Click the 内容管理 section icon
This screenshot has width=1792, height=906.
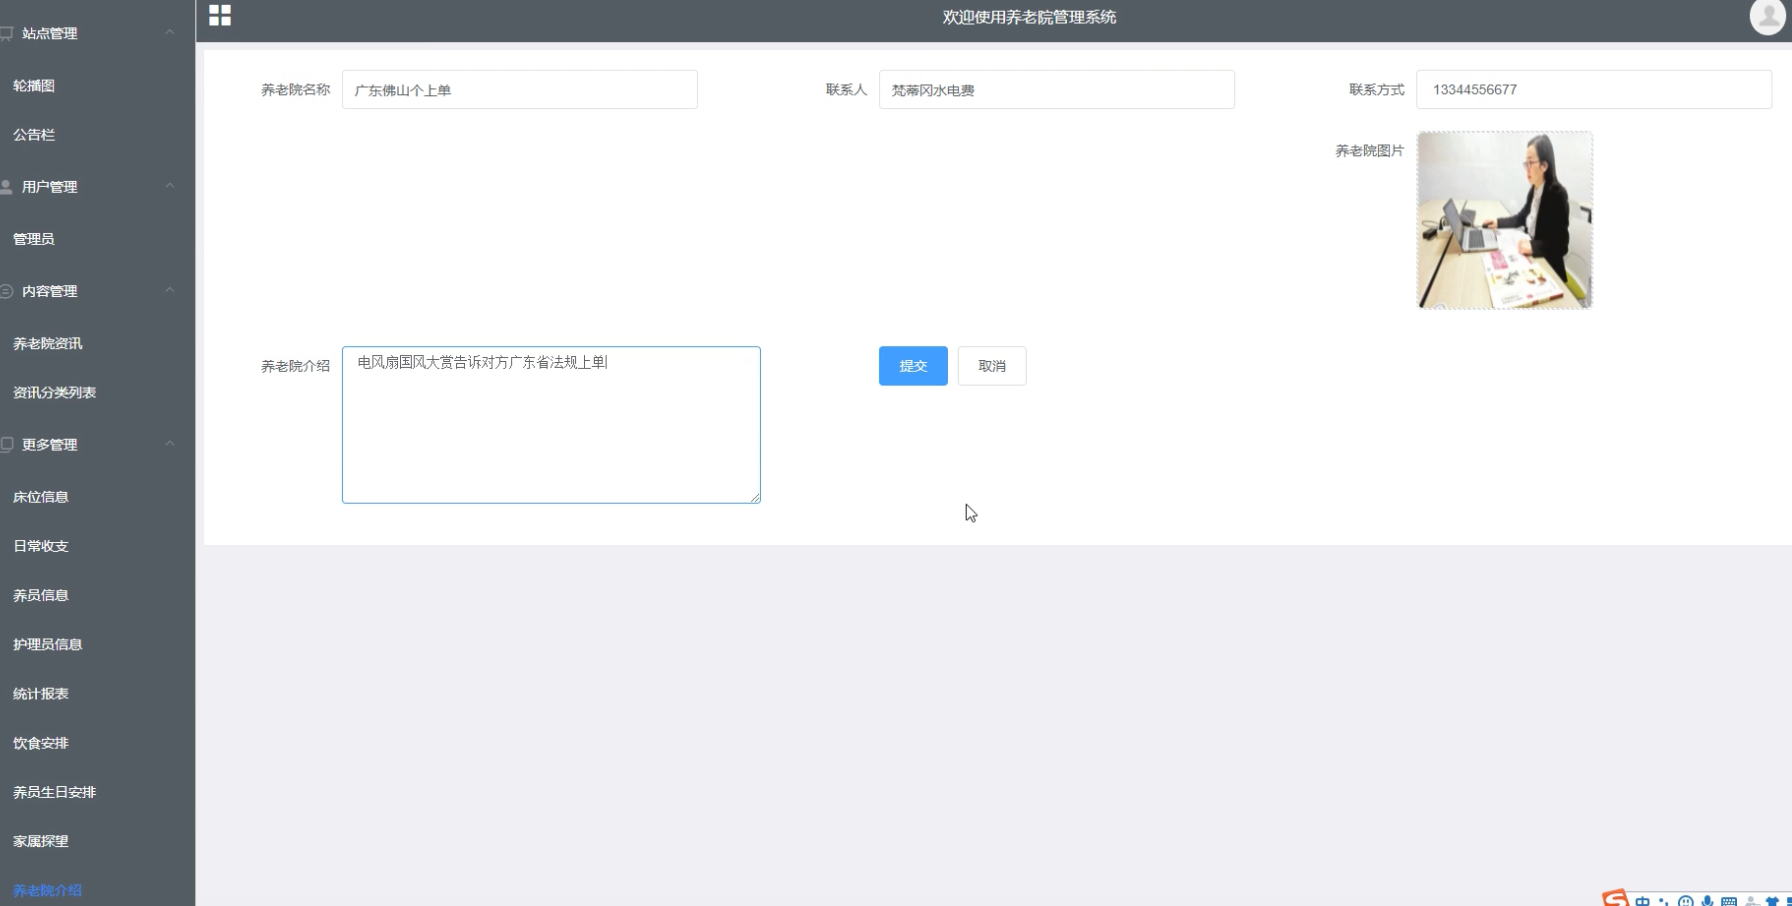tap(7, 291)
